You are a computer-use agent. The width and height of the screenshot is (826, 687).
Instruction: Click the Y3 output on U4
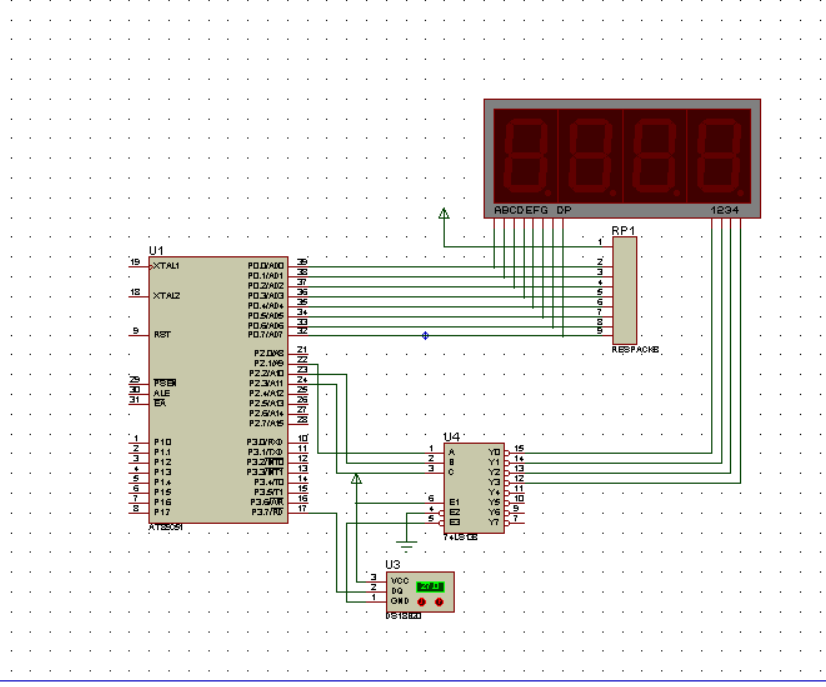click(494, 483)
